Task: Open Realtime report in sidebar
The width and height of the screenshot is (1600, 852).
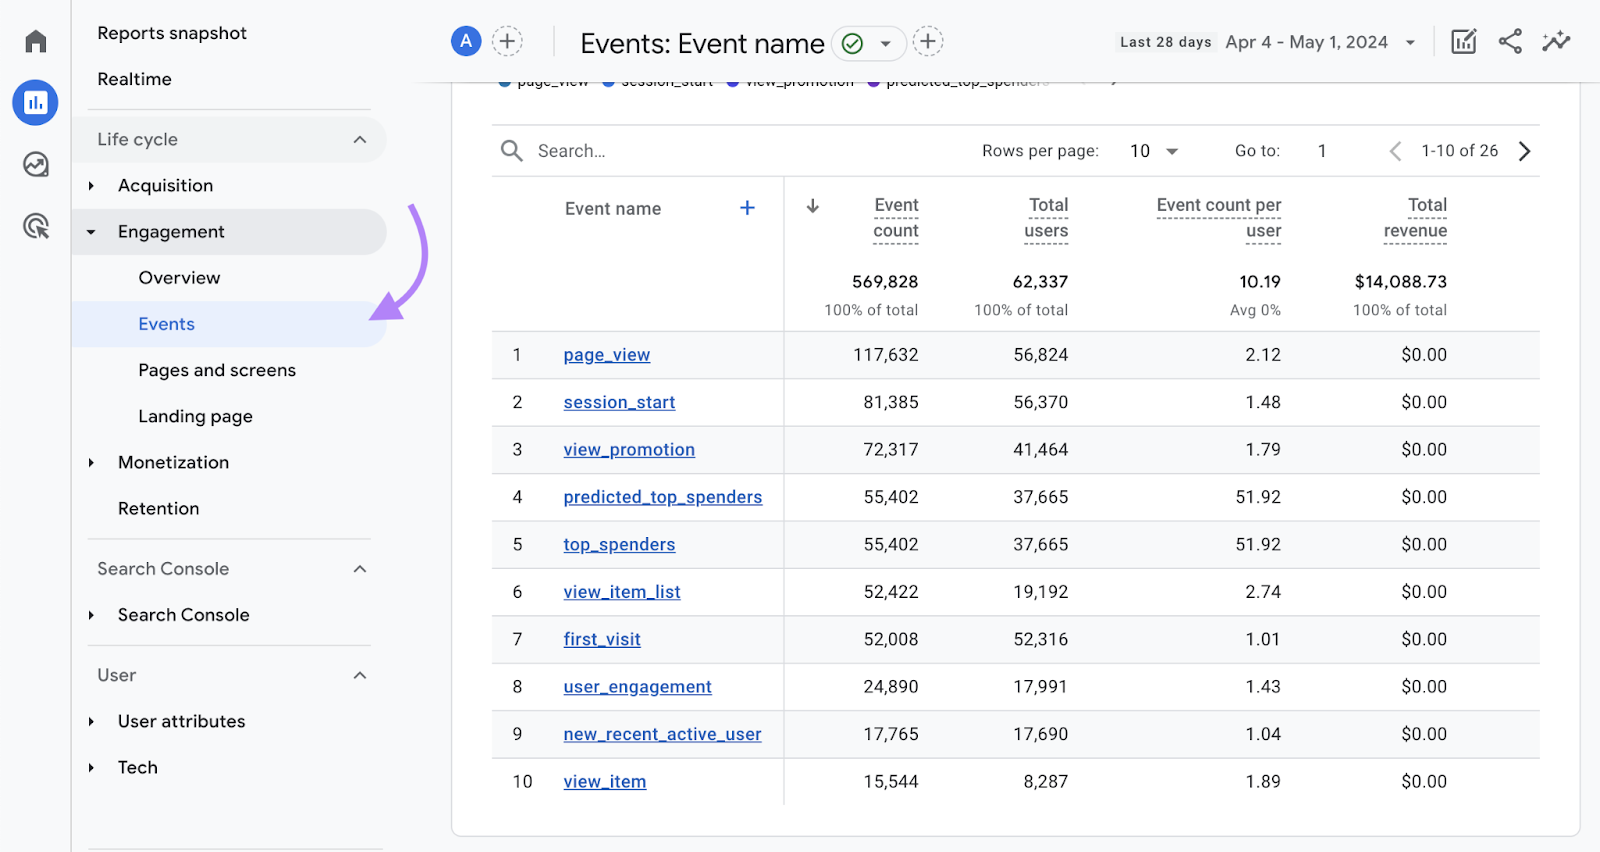Action: click(x=134, y=79)
